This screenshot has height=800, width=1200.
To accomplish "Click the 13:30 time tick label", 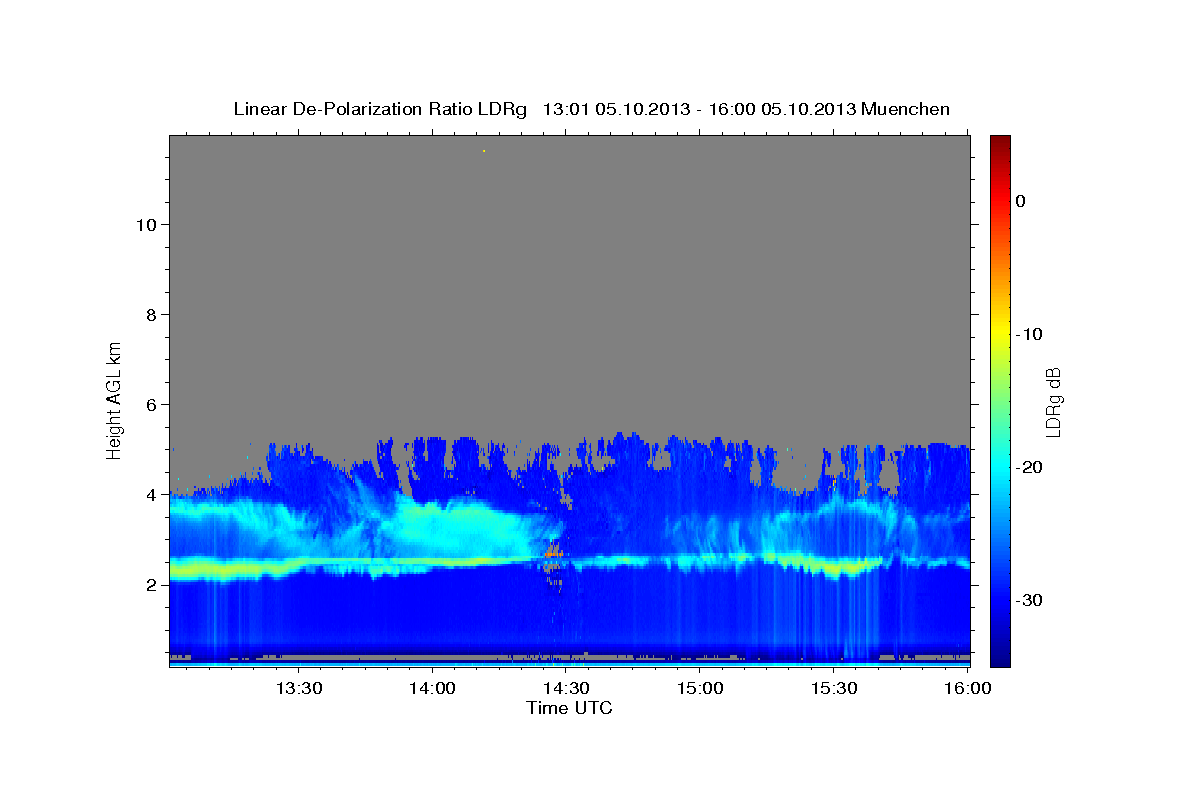I will [298, 690].
